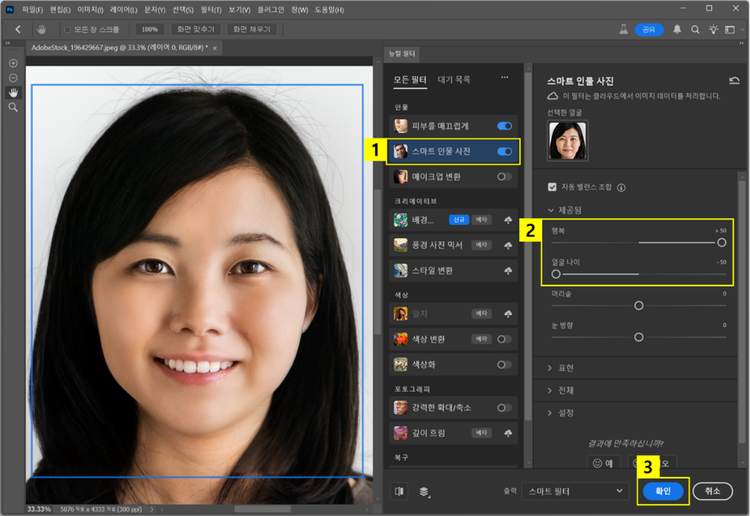Select the Zoom magnifier tool
Screen dimensions: 750x516
click(x=14, y=107)
